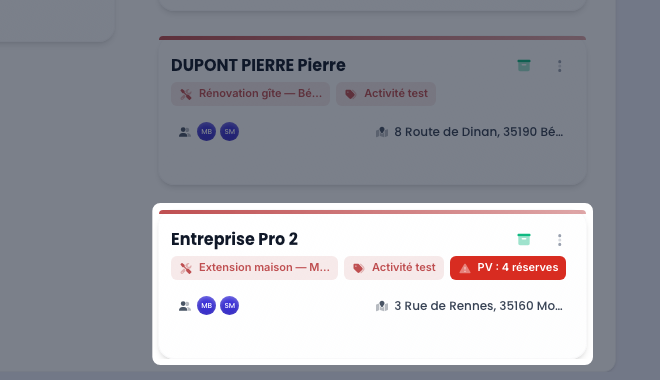Click the MB avatar on the DUPONT PIERRE card
Screen dimensions: 660x380
click(206, 132)
